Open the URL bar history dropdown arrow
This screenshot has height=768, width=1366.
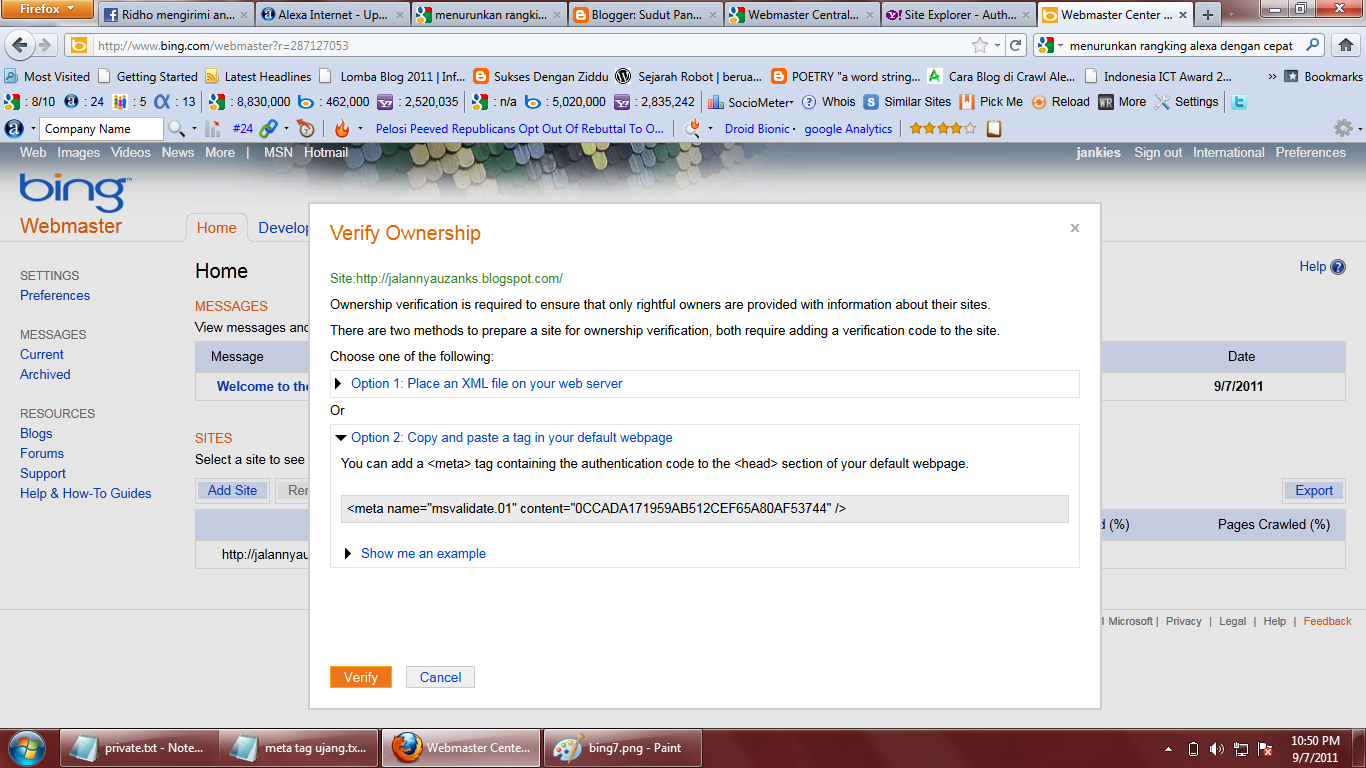click(x=997, y=46)
